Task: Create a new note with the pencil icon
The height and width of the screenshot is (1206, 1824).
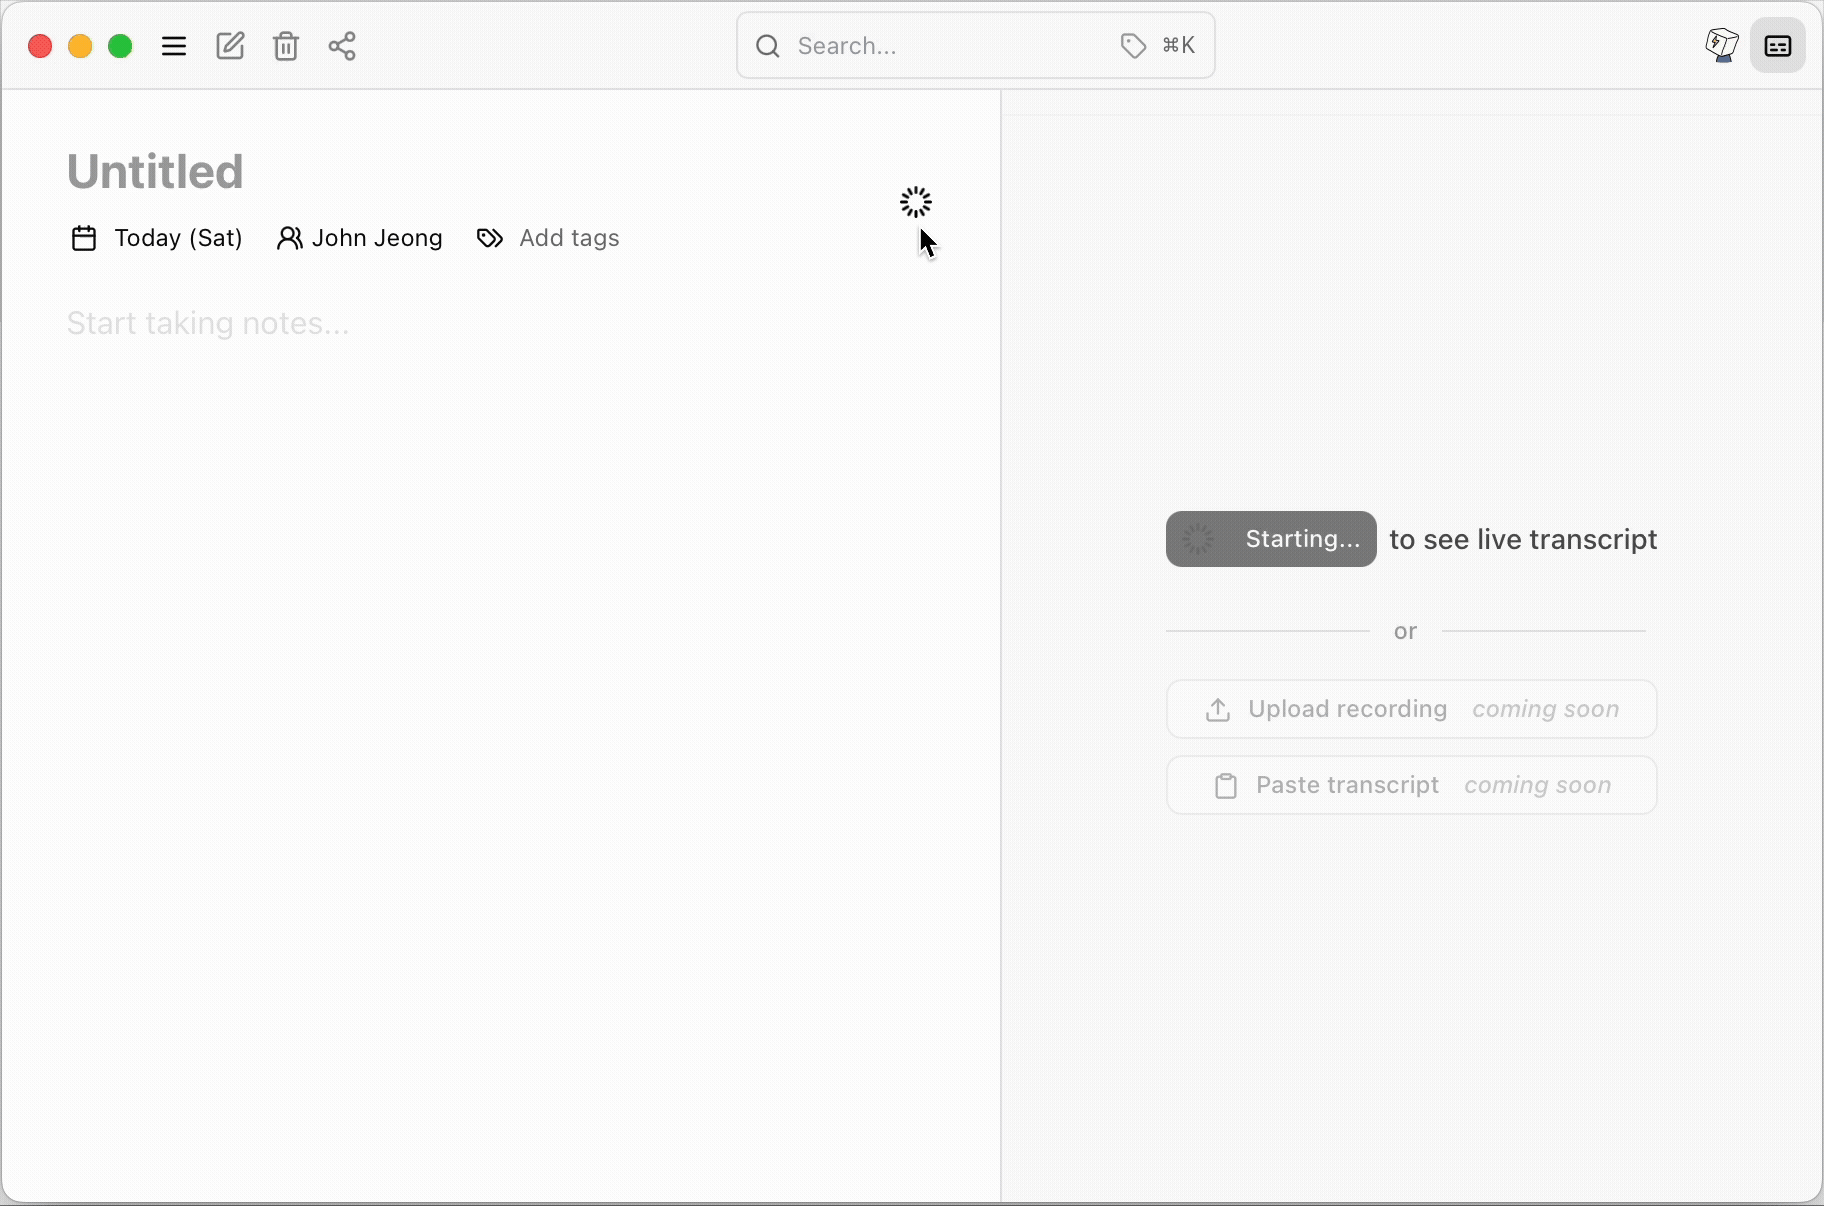Action: (229, 46)
